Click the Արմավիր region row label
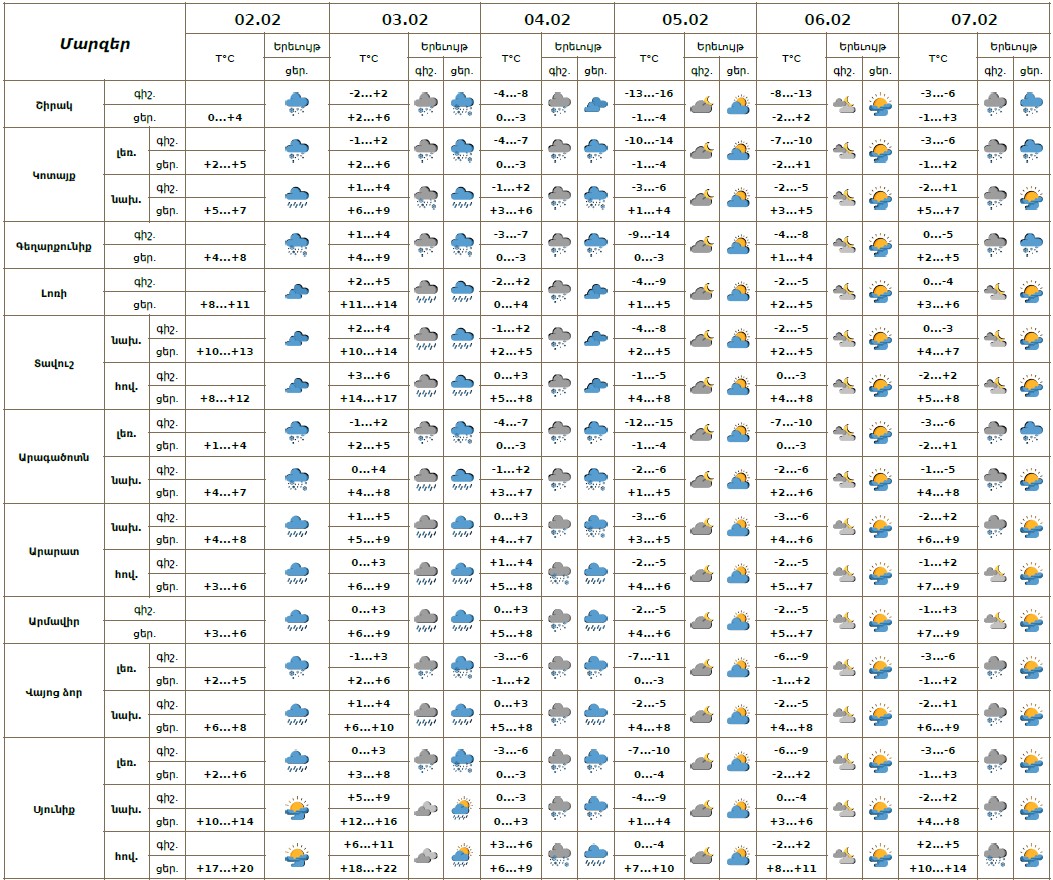 53,621
